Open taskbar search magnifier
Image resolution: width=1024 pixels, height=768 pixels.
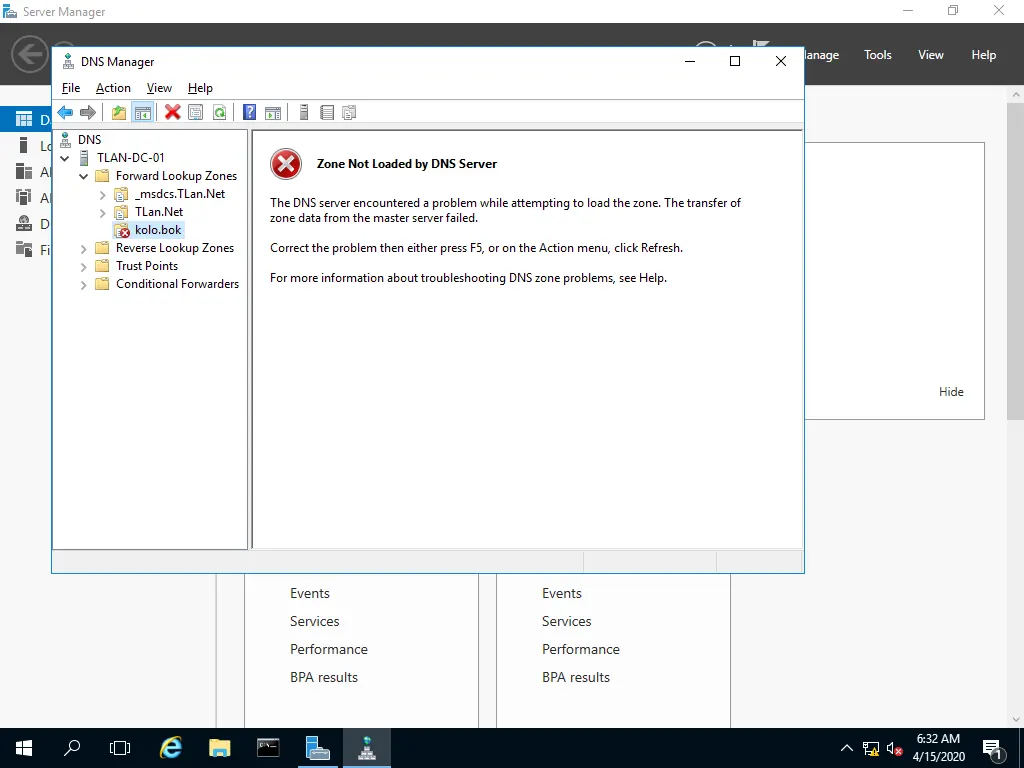point(72,748)
